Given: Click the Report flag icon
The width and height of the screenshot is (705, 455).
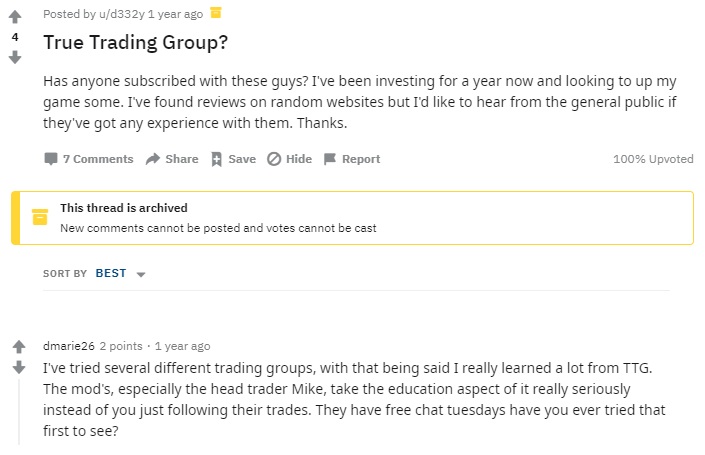Looking at the screenshot, I should 330,159.
